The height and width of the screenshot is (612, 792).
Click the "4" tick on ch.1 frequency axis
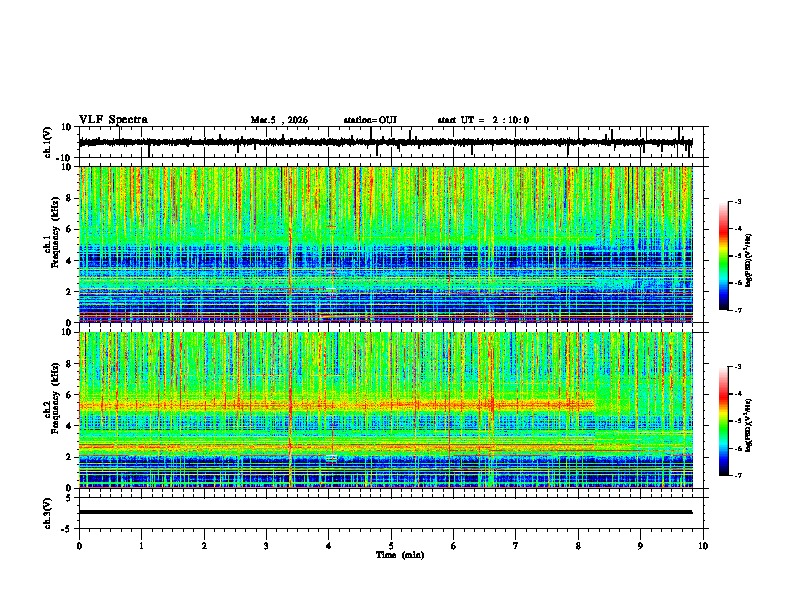[x=69, y=261]
